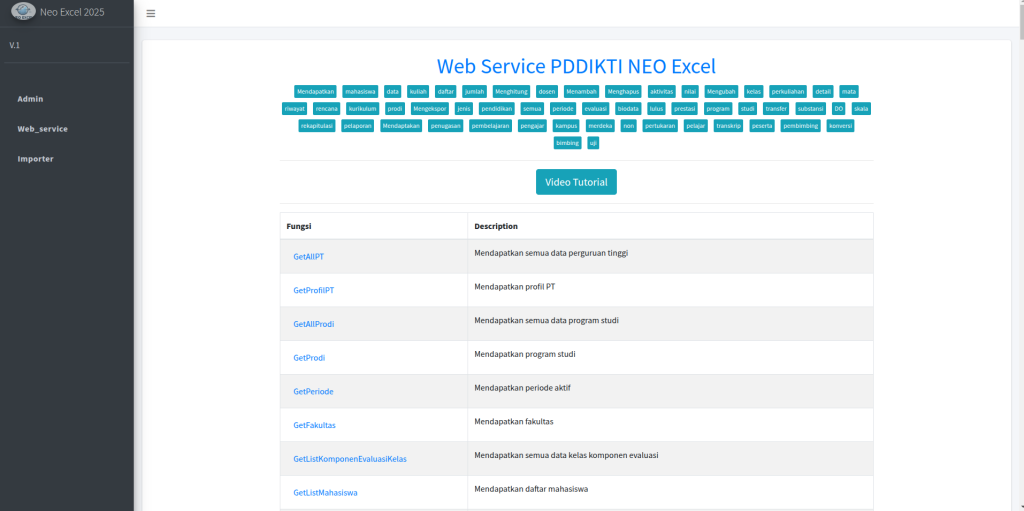Filter by the uji tag
Screen dimensions: 1024x511
point(593,142)
